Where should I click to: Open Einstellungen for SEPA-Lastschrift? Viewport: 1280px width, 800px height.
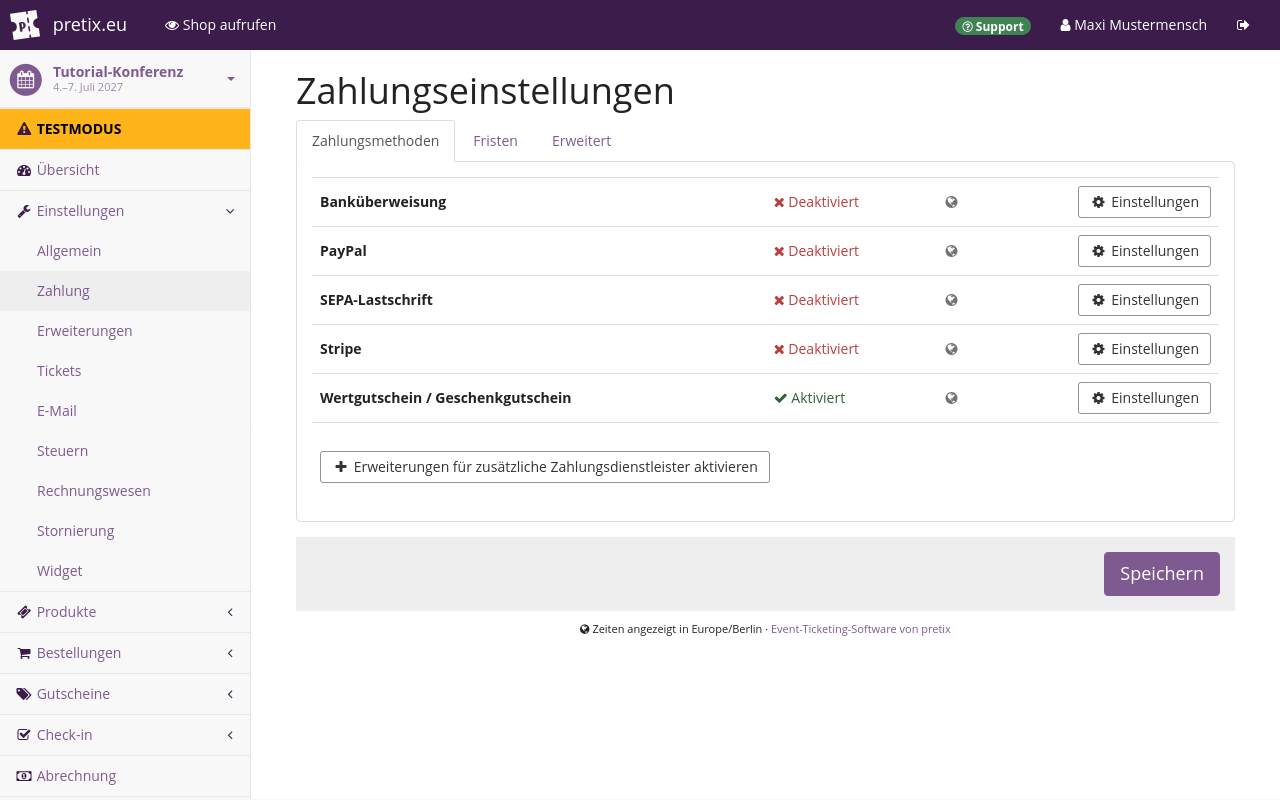point(1144,300)
